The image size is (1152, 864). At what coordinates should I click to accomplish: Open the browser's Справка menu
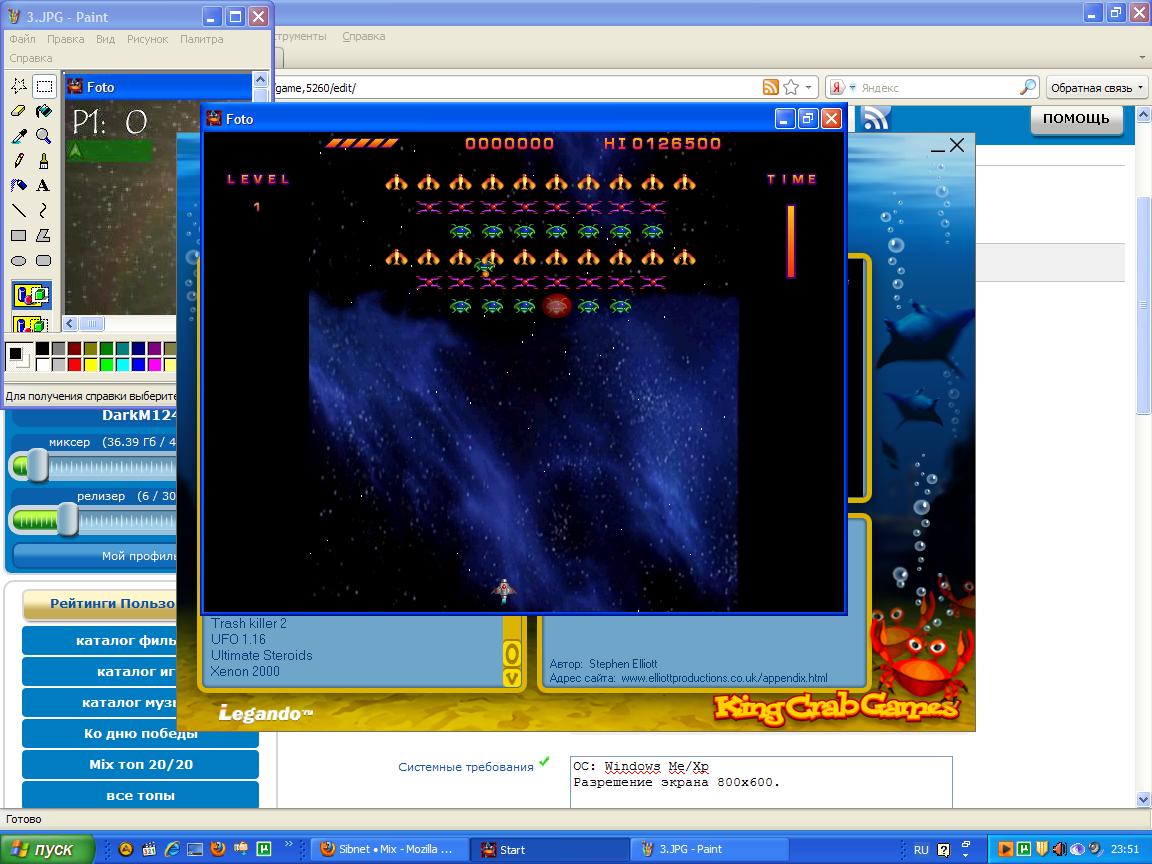coord(364,36)
